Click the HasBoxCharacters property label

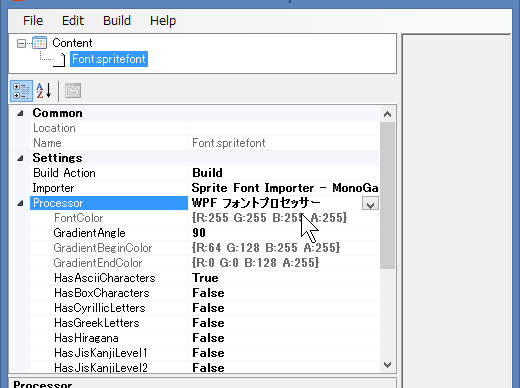click(x=102, y=293)
